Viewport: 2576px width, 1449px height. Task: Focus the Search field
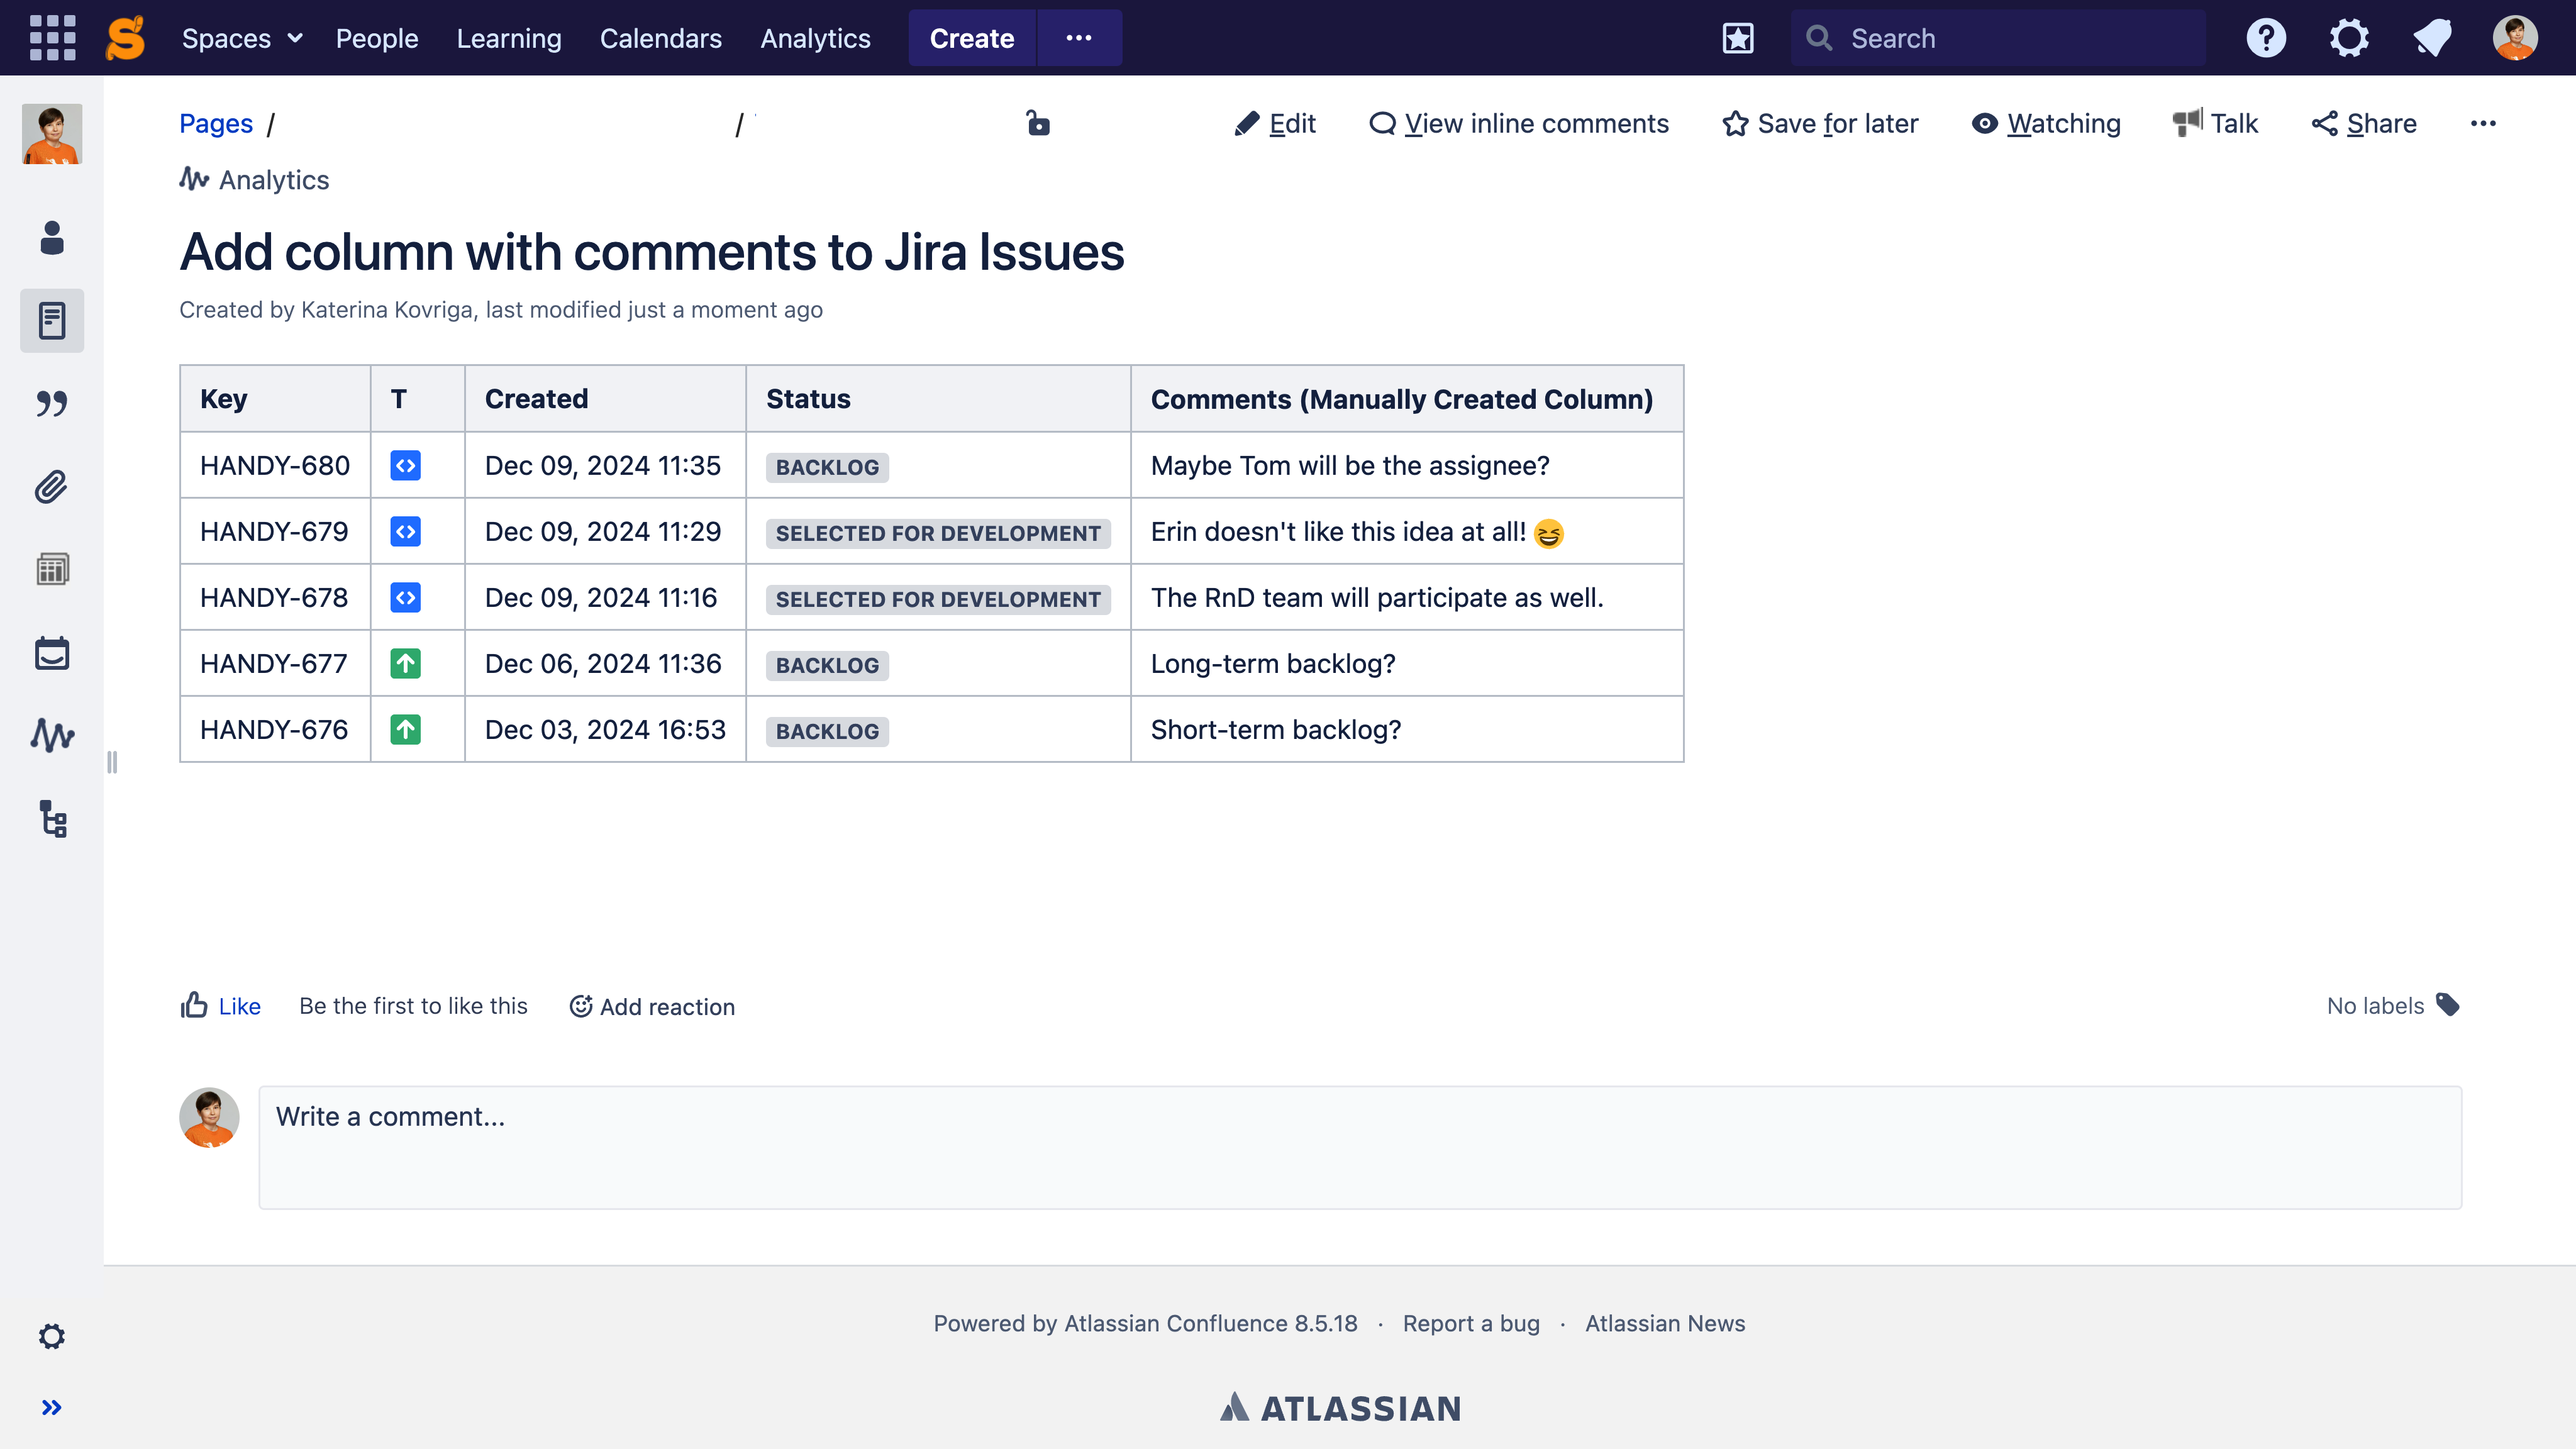1997,38
